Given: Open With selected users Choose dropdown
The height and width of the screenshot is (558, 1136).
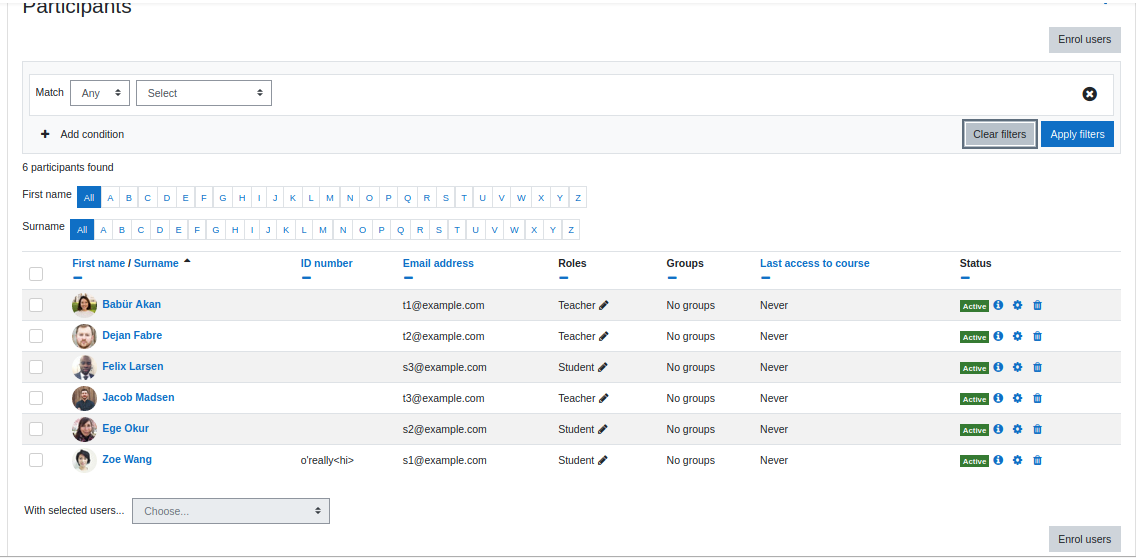Looking at the screenshot, I should pyautogui.click(x=230, y=511).
